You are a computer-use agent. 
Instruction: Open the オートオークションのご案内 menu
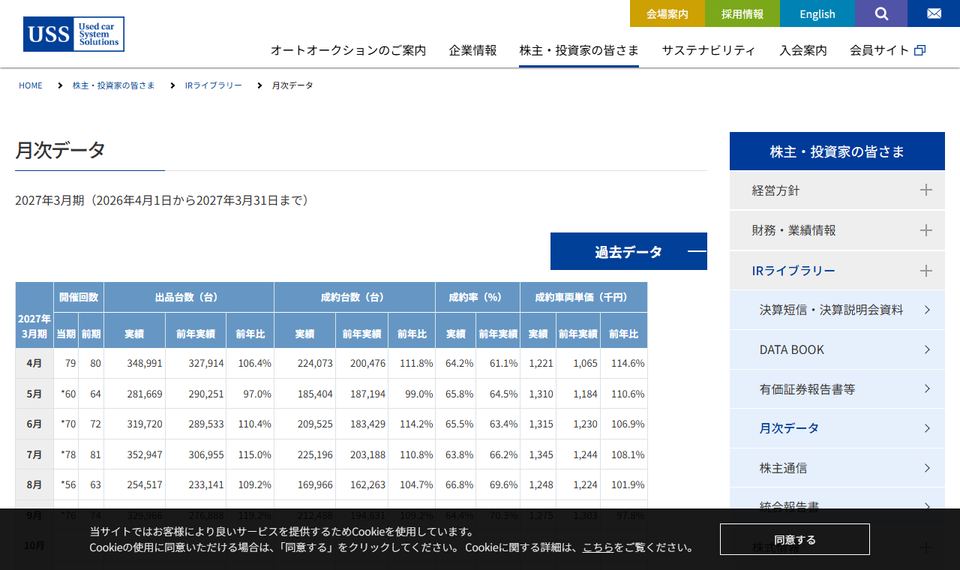(x=348, y=50)
